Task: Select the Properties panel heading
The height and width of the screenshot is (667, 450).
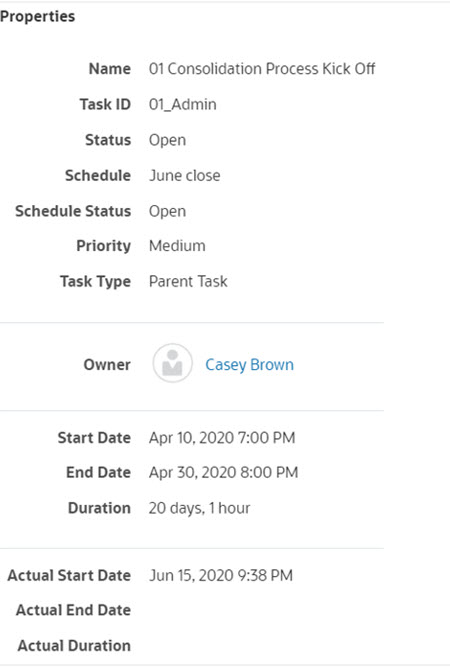Action: click(37, 17)
